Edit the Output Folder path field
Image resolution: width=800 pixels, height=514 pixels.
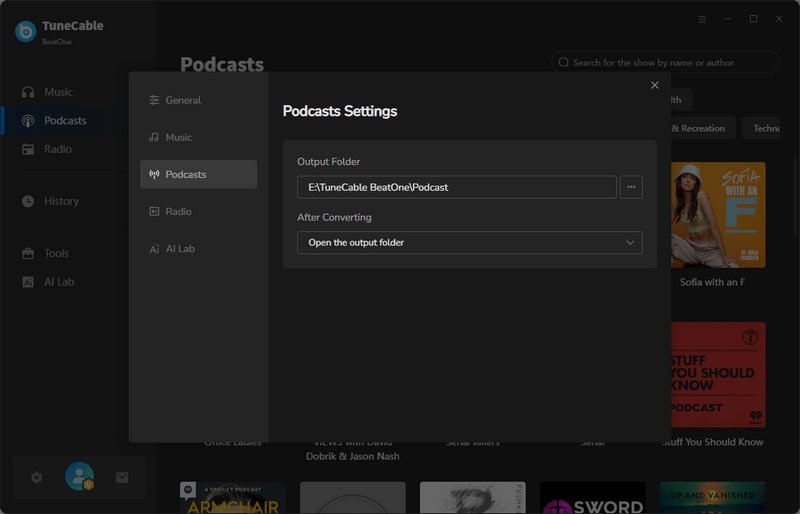tap(457, 187)
